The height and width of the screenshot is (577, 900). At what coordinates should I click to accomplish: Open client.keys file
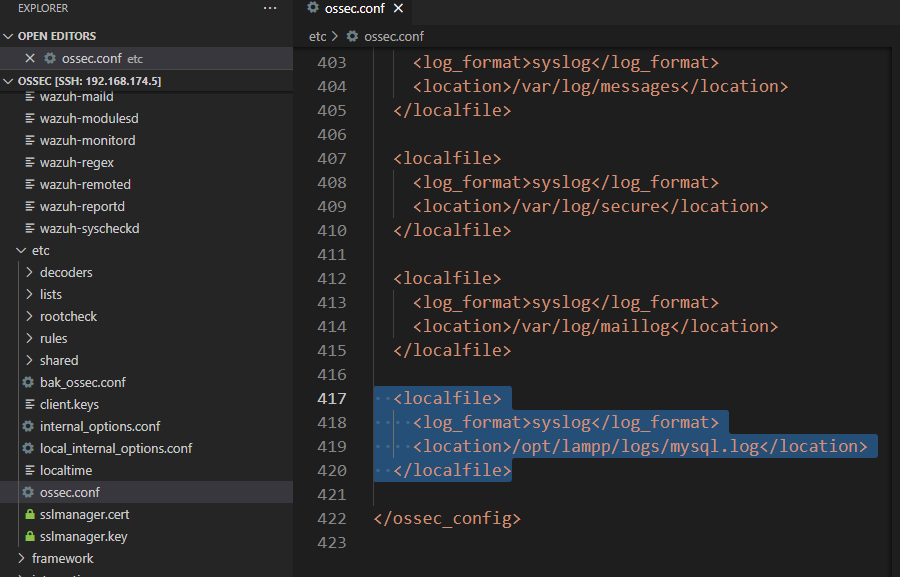tap(69, 404)
